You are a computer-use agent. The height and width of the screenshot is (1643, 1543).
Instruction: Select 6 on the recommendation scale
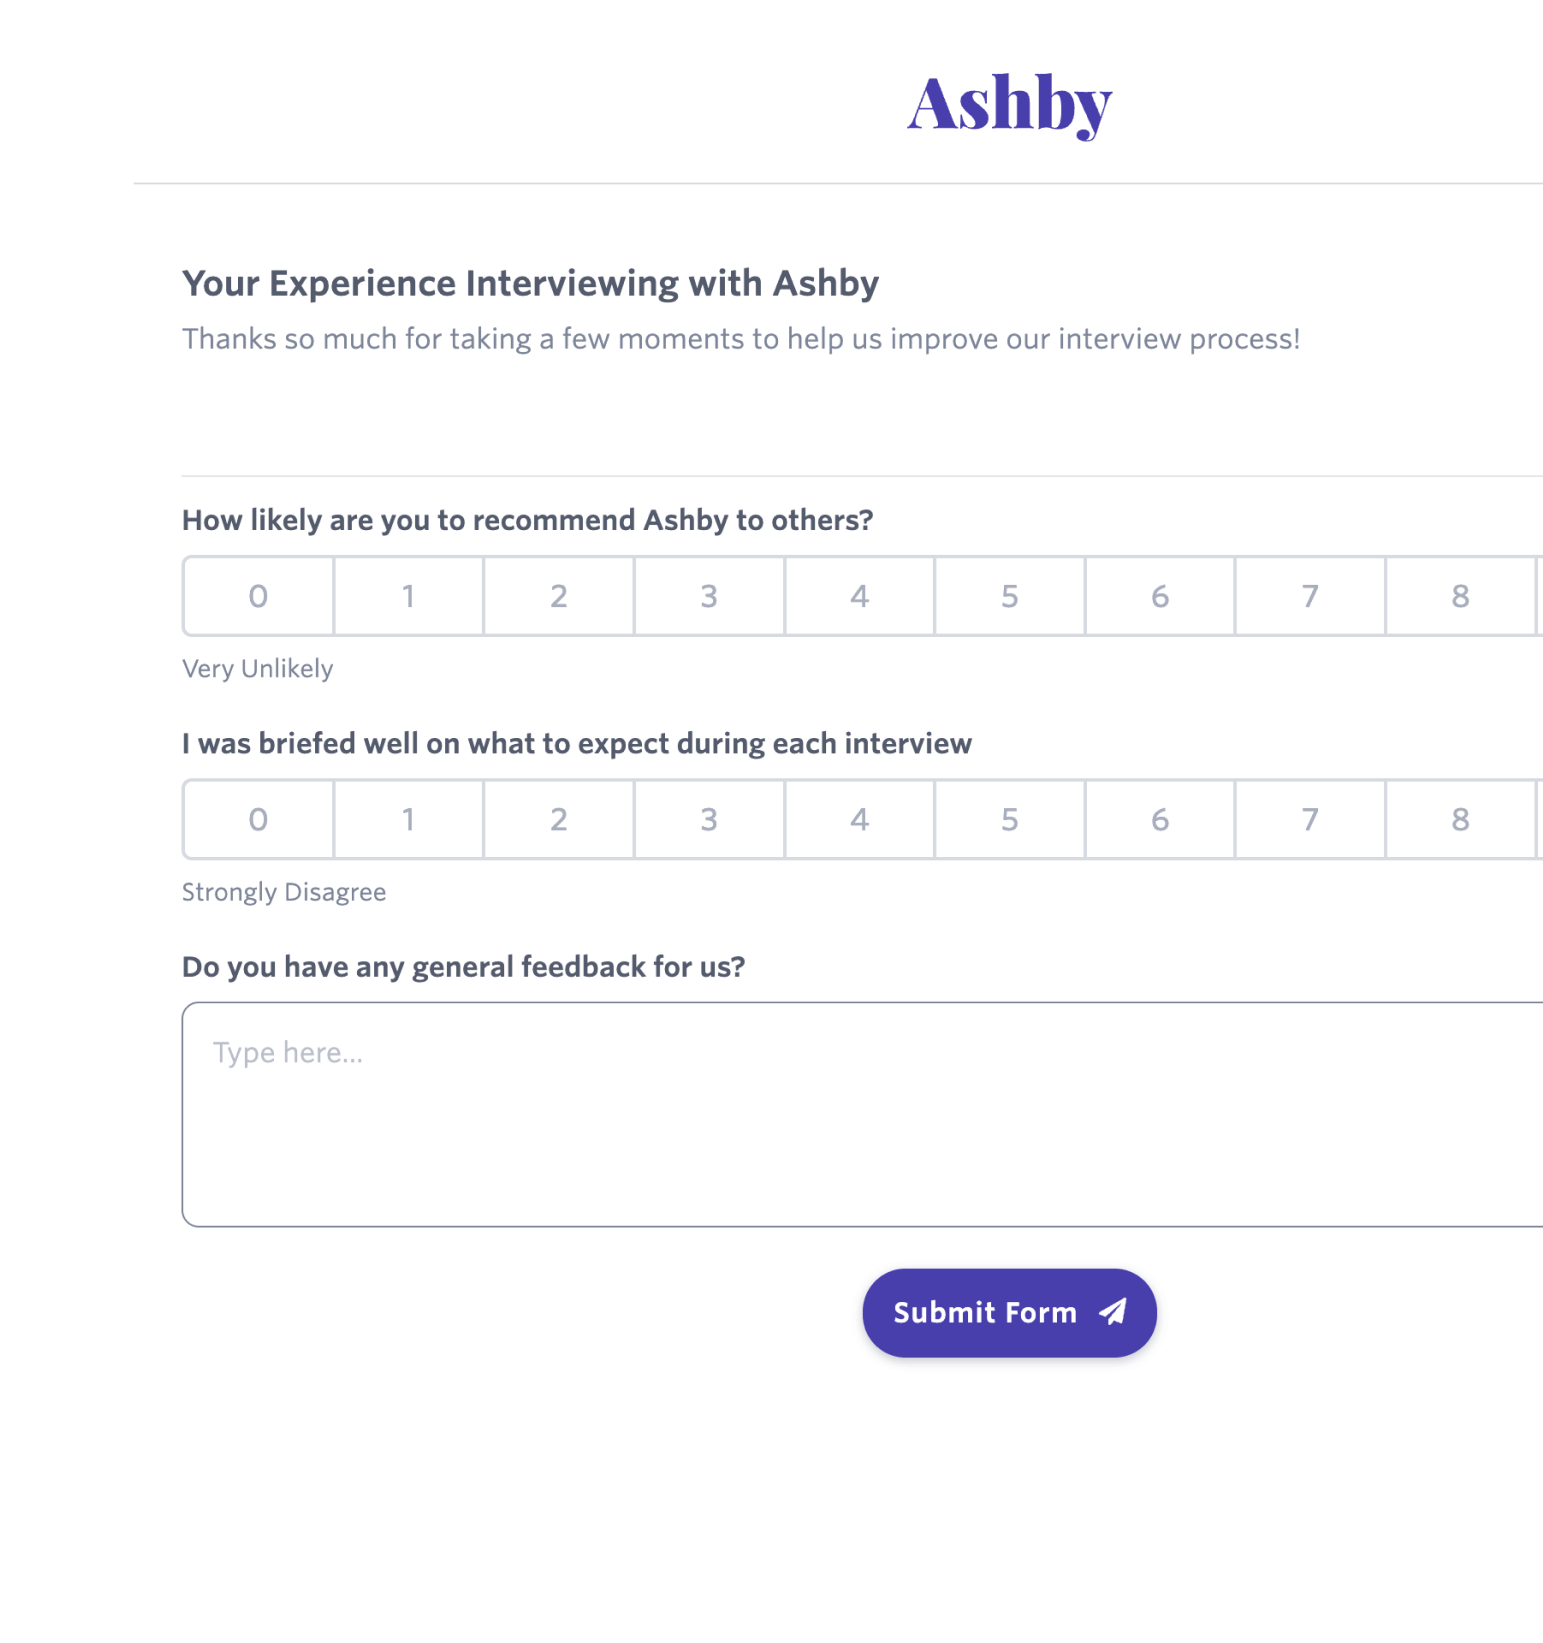click(x=1159, y=595)
